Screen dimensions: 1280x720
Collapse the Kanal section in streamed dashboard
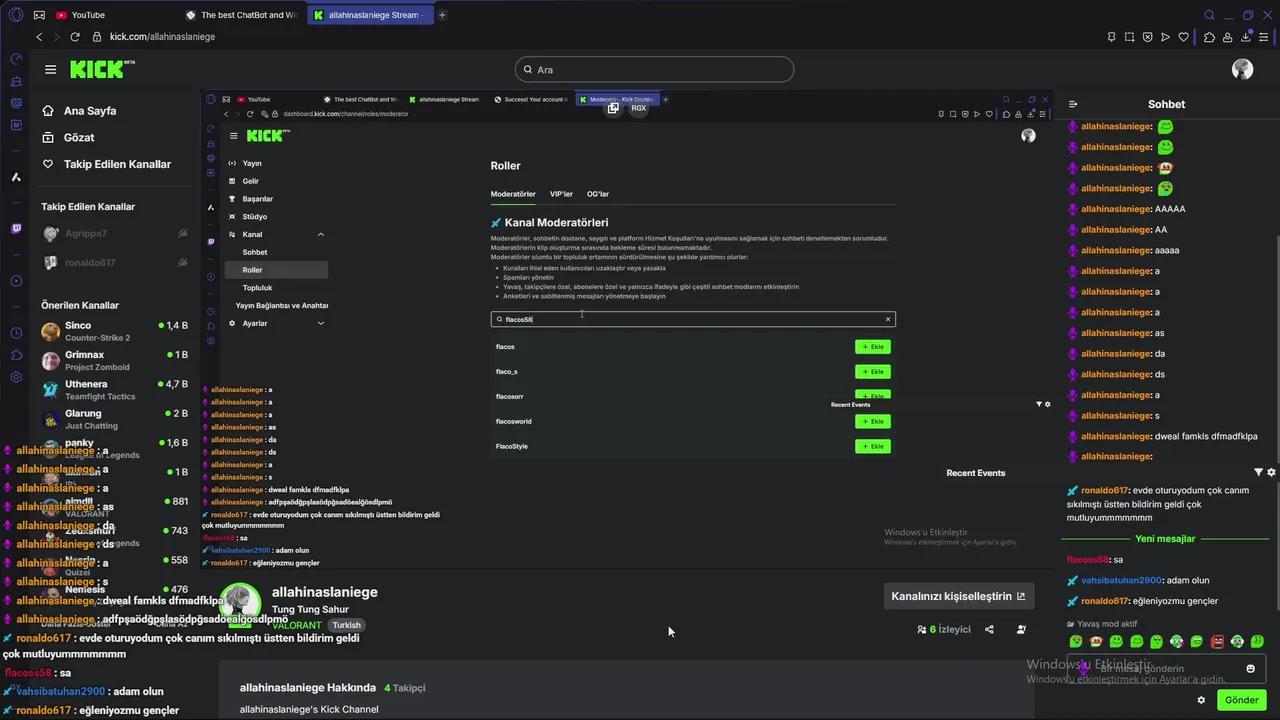(320, 234)
